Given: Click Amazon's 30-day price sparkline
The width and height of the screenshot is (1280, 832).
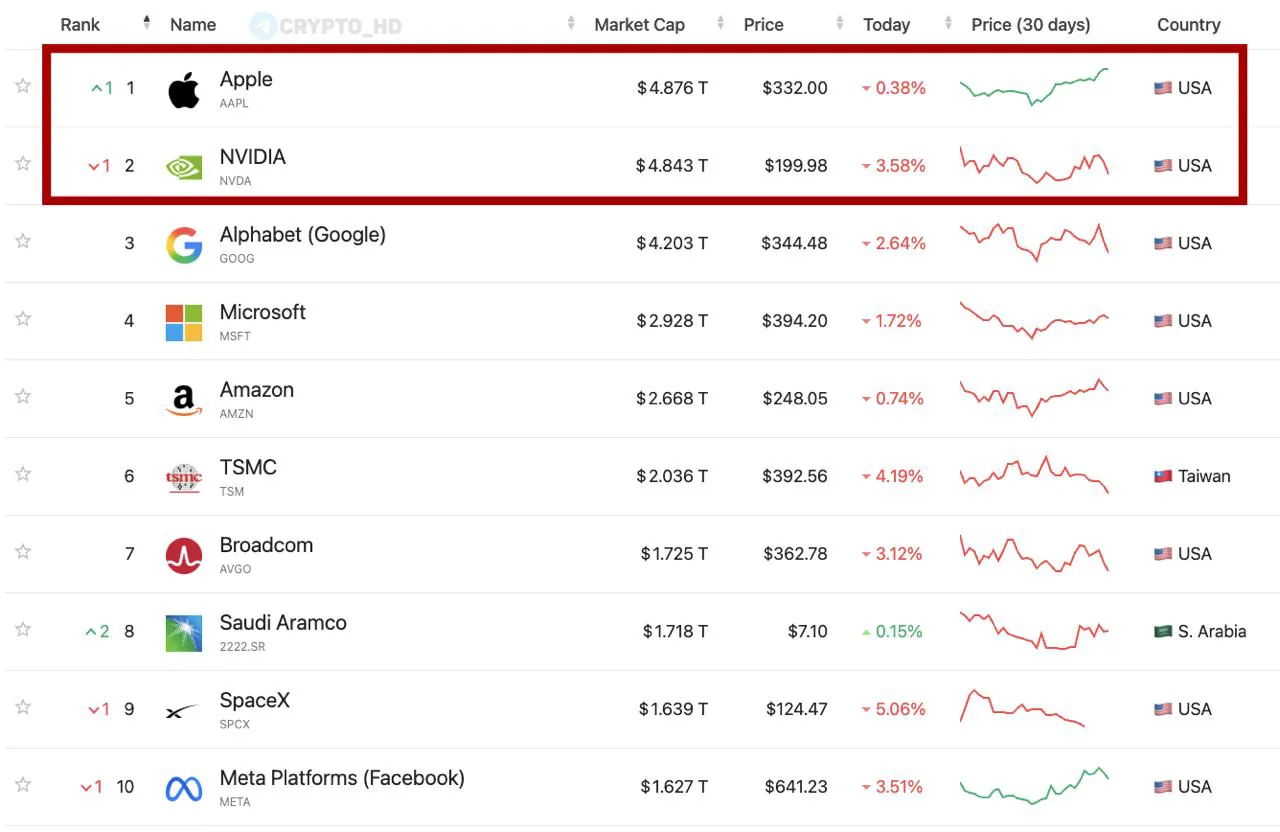Looking at the screenshot, I should 1035,397.
